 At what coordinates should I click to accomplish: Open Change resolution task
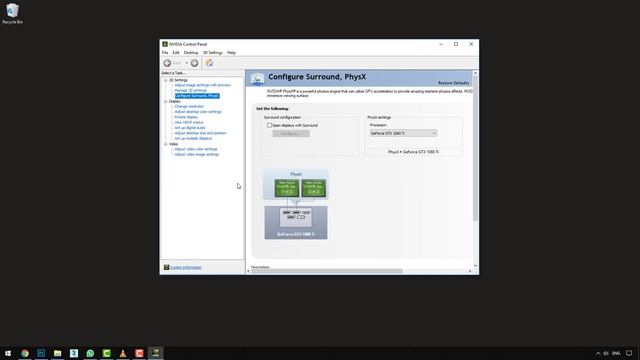click(x=189, y=106)
